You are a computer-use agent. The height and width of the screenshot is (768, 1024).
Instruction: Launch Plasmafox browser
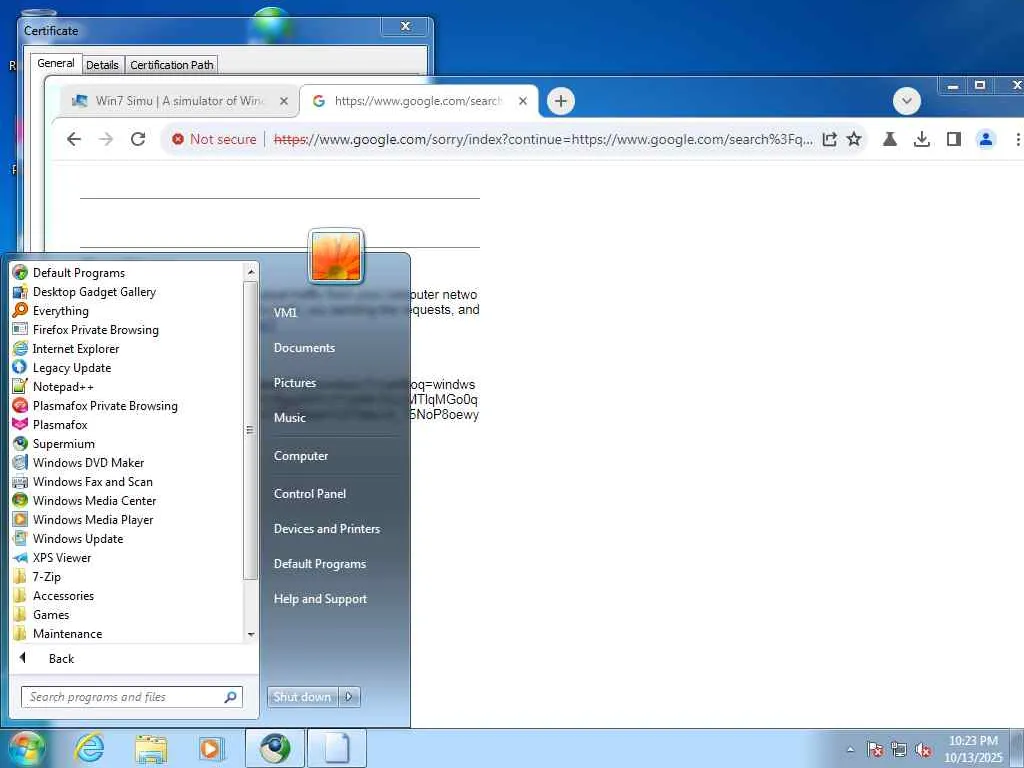(x=50, y=424)
